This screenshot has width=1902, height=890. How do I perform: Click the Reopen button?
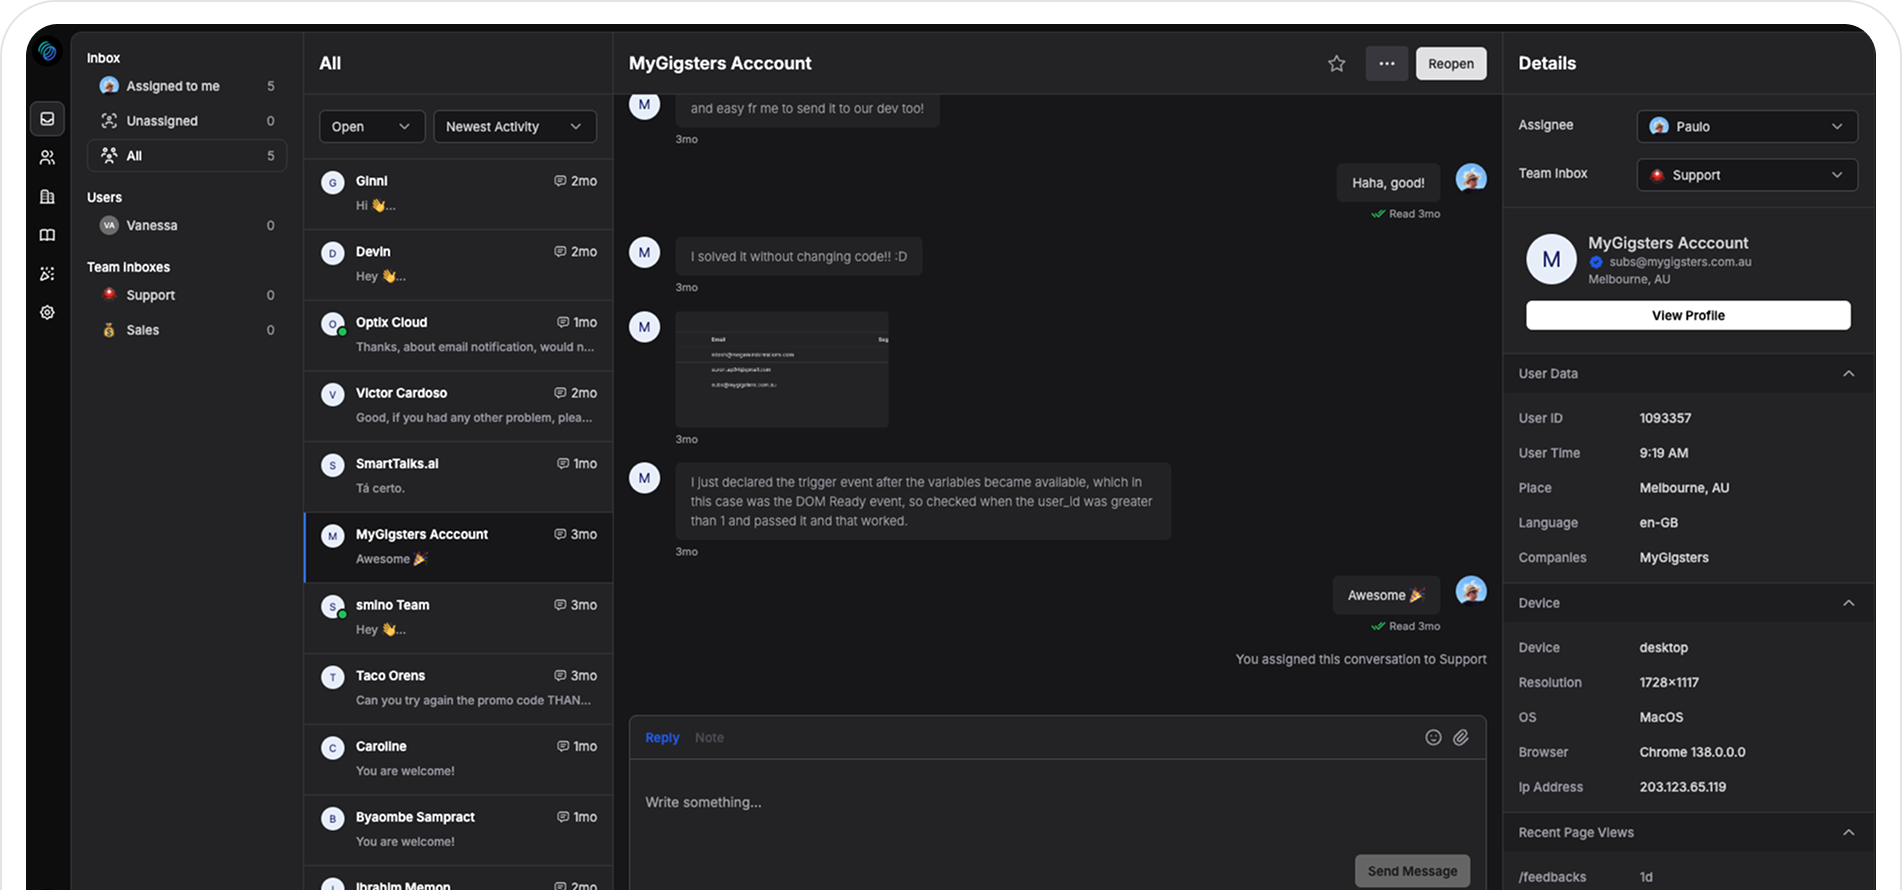1450,64
